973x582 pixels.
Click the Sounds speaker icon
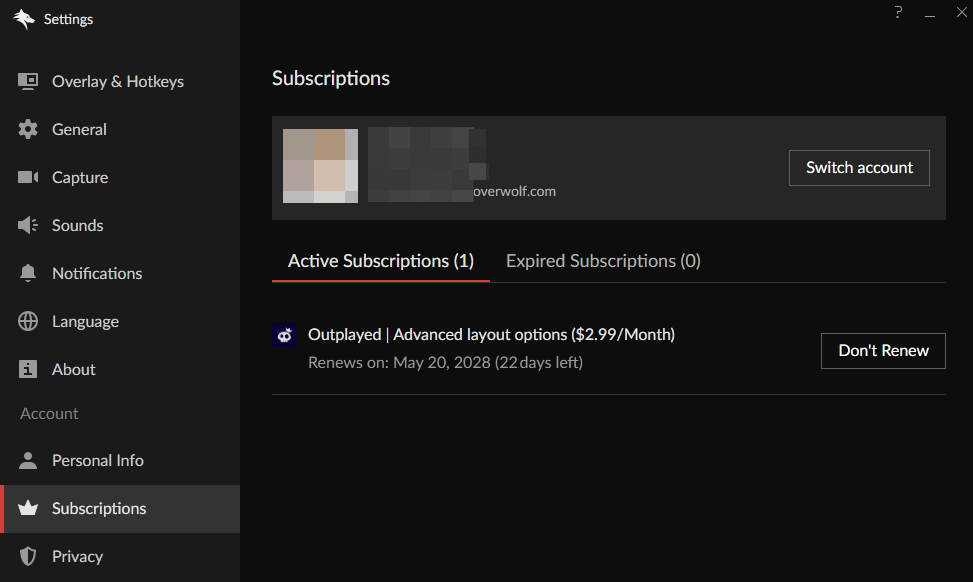pyautogui.click(x=28, y=225)
